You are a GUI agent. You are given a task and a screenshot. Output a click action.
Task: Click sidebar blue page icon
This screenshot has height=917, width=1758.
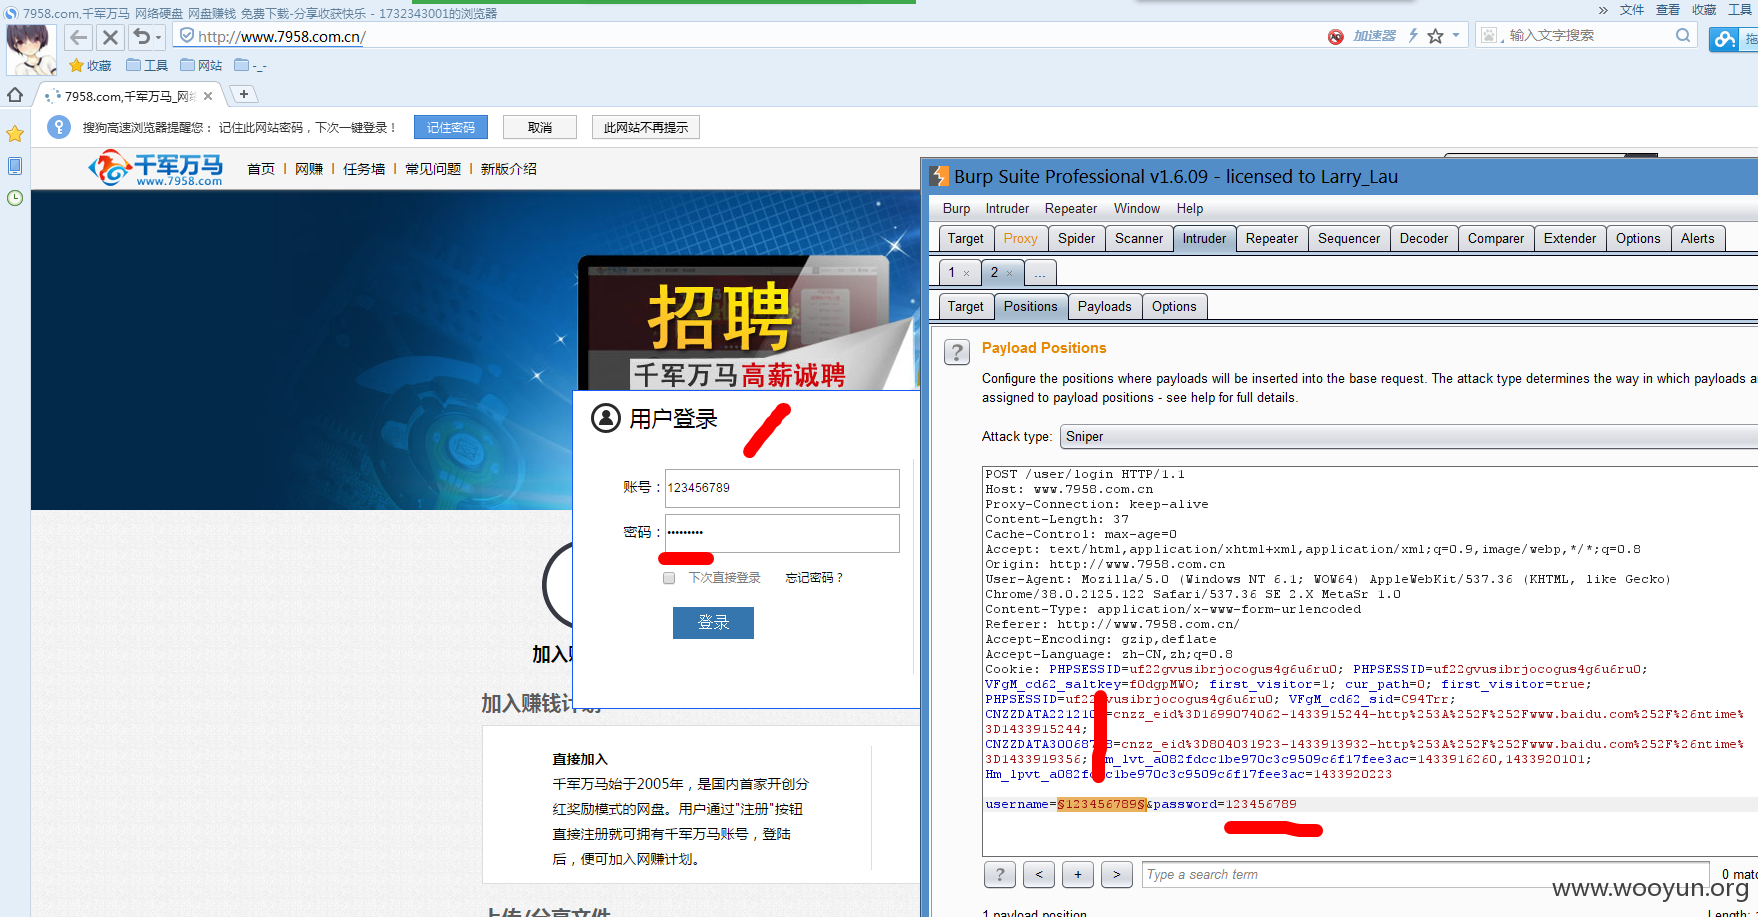pyautogui.click(x=15, y=166)
